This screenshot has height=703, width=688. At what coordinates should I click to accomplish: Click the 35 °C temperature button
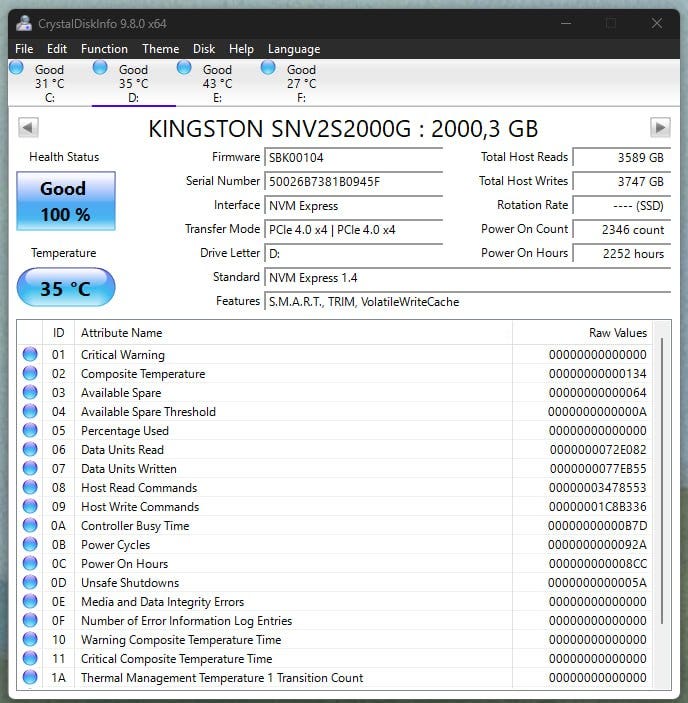tap(66, 287)
